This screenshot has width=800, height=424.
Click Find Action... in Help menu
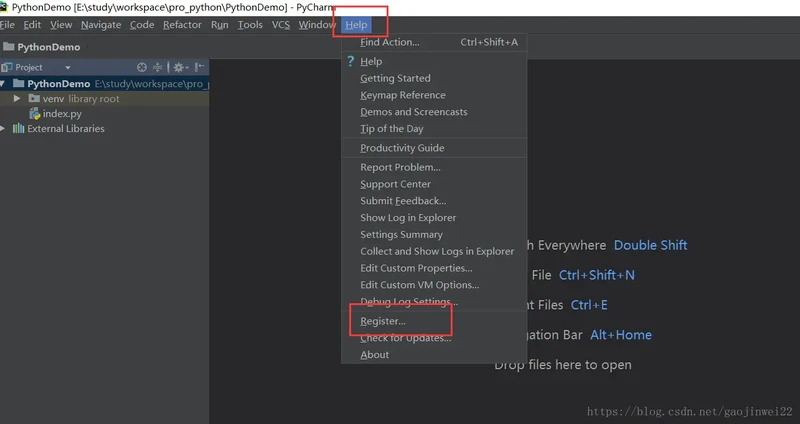[389, 42]
